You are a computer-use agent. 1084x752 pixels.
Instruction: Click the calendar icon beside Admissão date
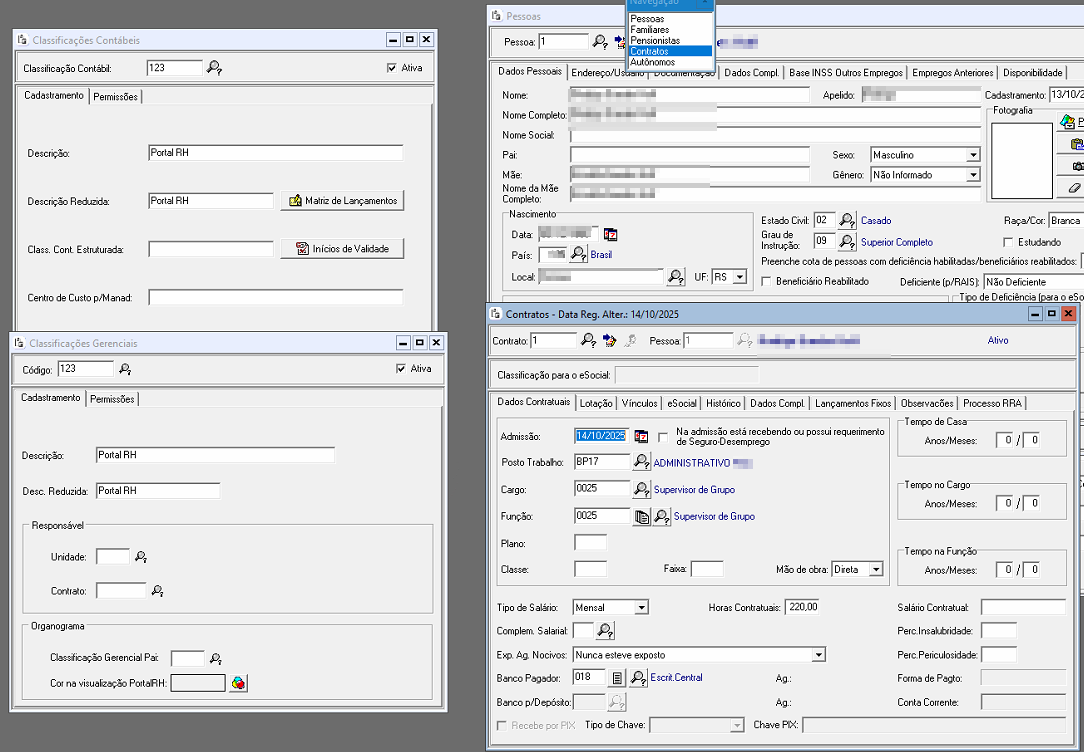click(x=641, y=436)
